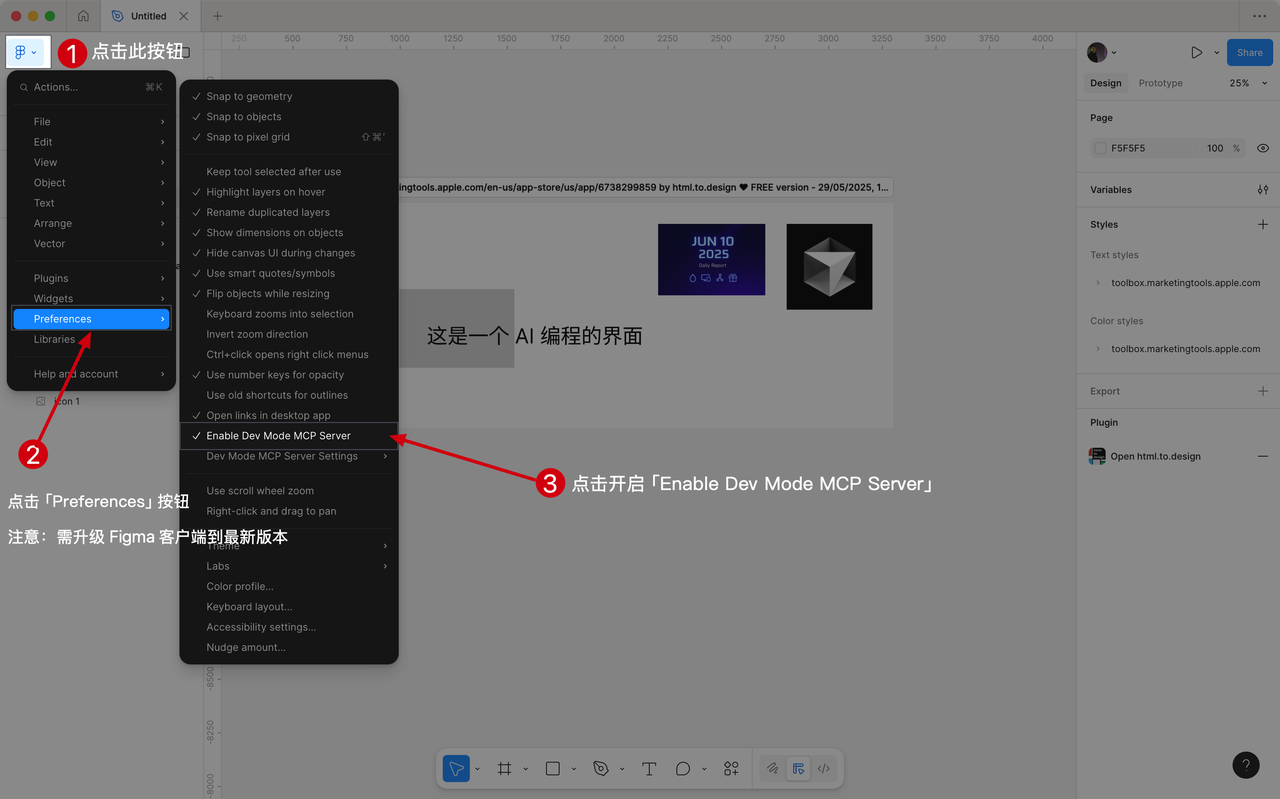The height and width of the screenshot is (799, 1280).
Task: Select the Comment tool
Action: click(683, 768)
